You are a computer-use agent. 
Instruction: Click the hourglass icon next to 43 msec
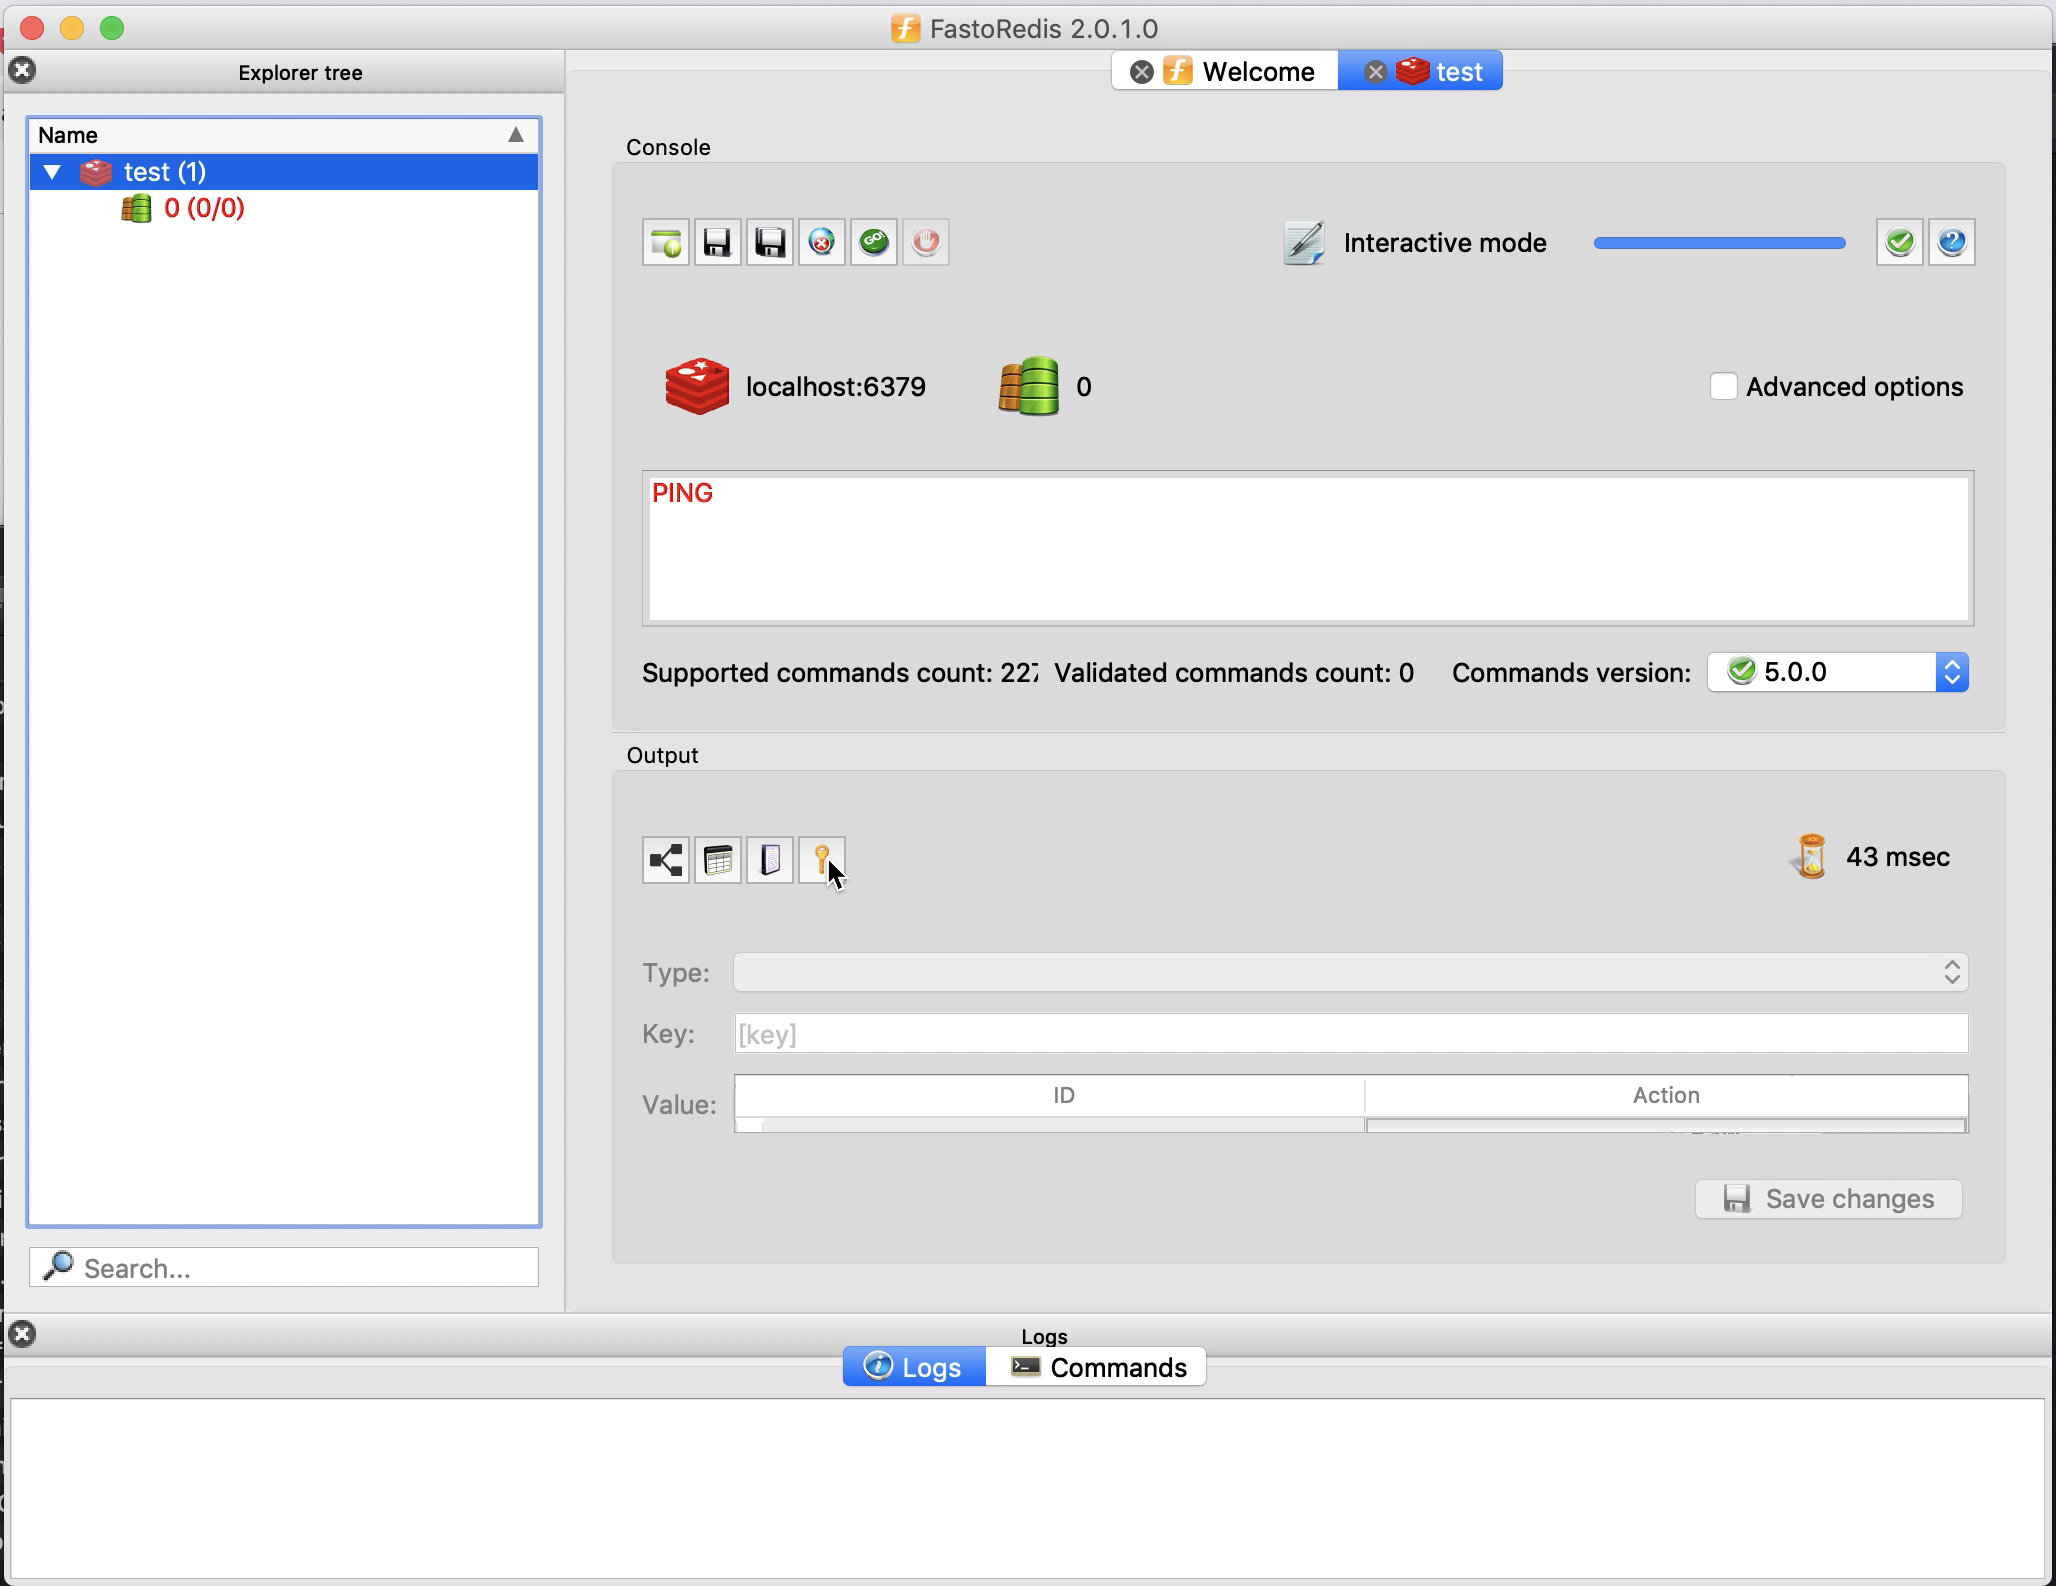click(x=1811, y=857)
